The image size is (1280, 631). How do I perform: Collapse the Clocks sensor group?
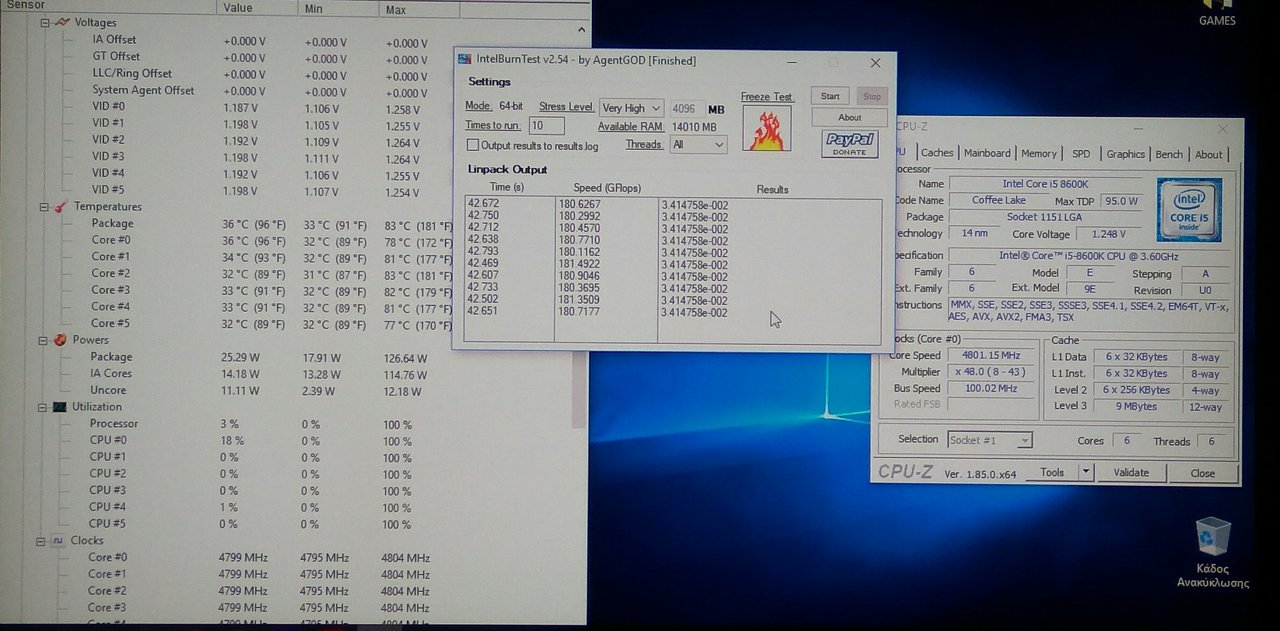coord(43,541)
